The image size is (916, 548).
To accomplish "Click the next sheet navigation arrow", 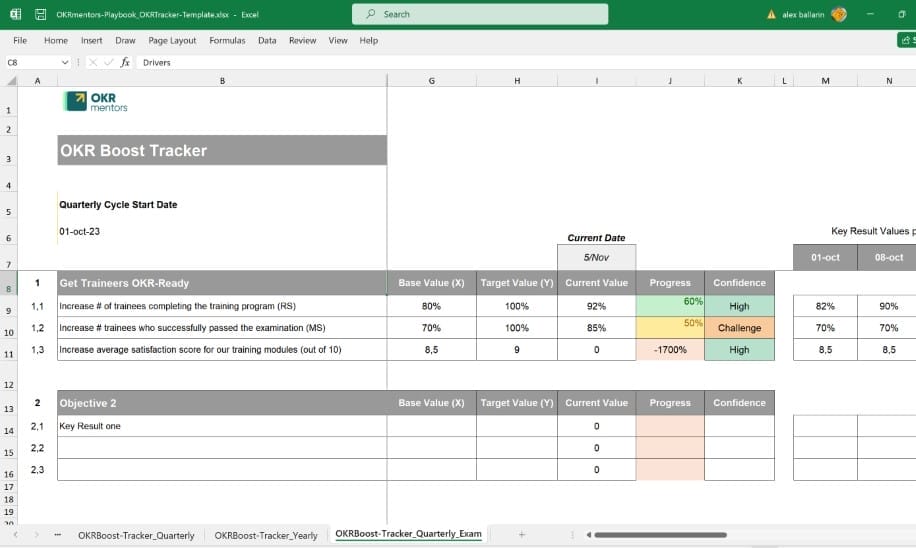I will point(35,535).
